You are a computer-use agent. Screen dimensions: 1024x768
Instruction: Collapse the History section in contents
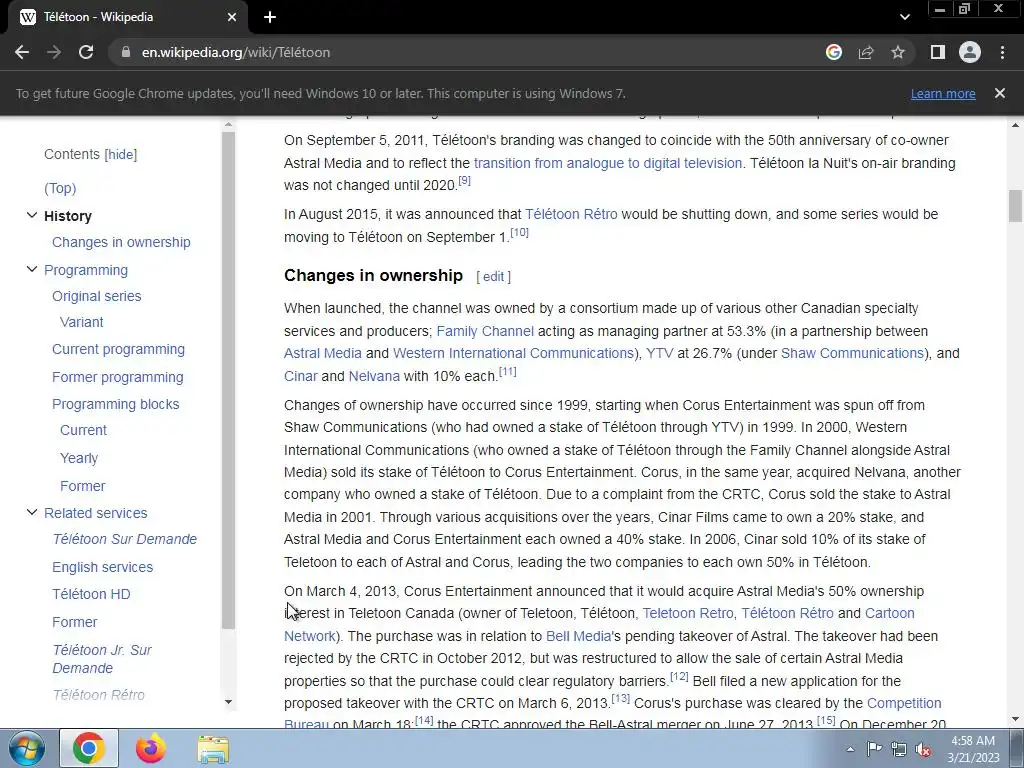(x=31, y=215)
